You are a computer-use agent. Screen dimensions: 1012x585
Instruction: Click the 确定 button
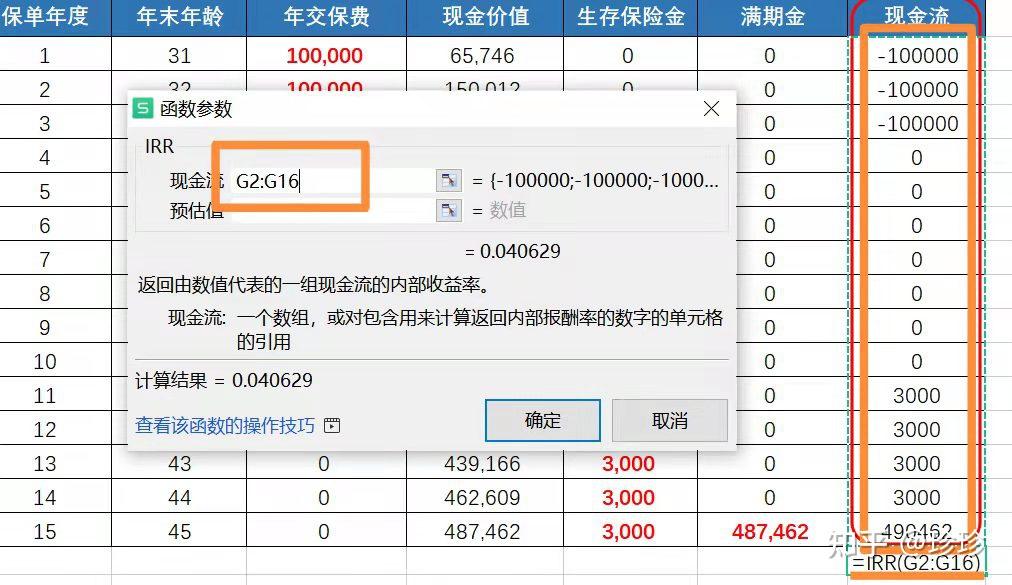click(x=543, y=420)
